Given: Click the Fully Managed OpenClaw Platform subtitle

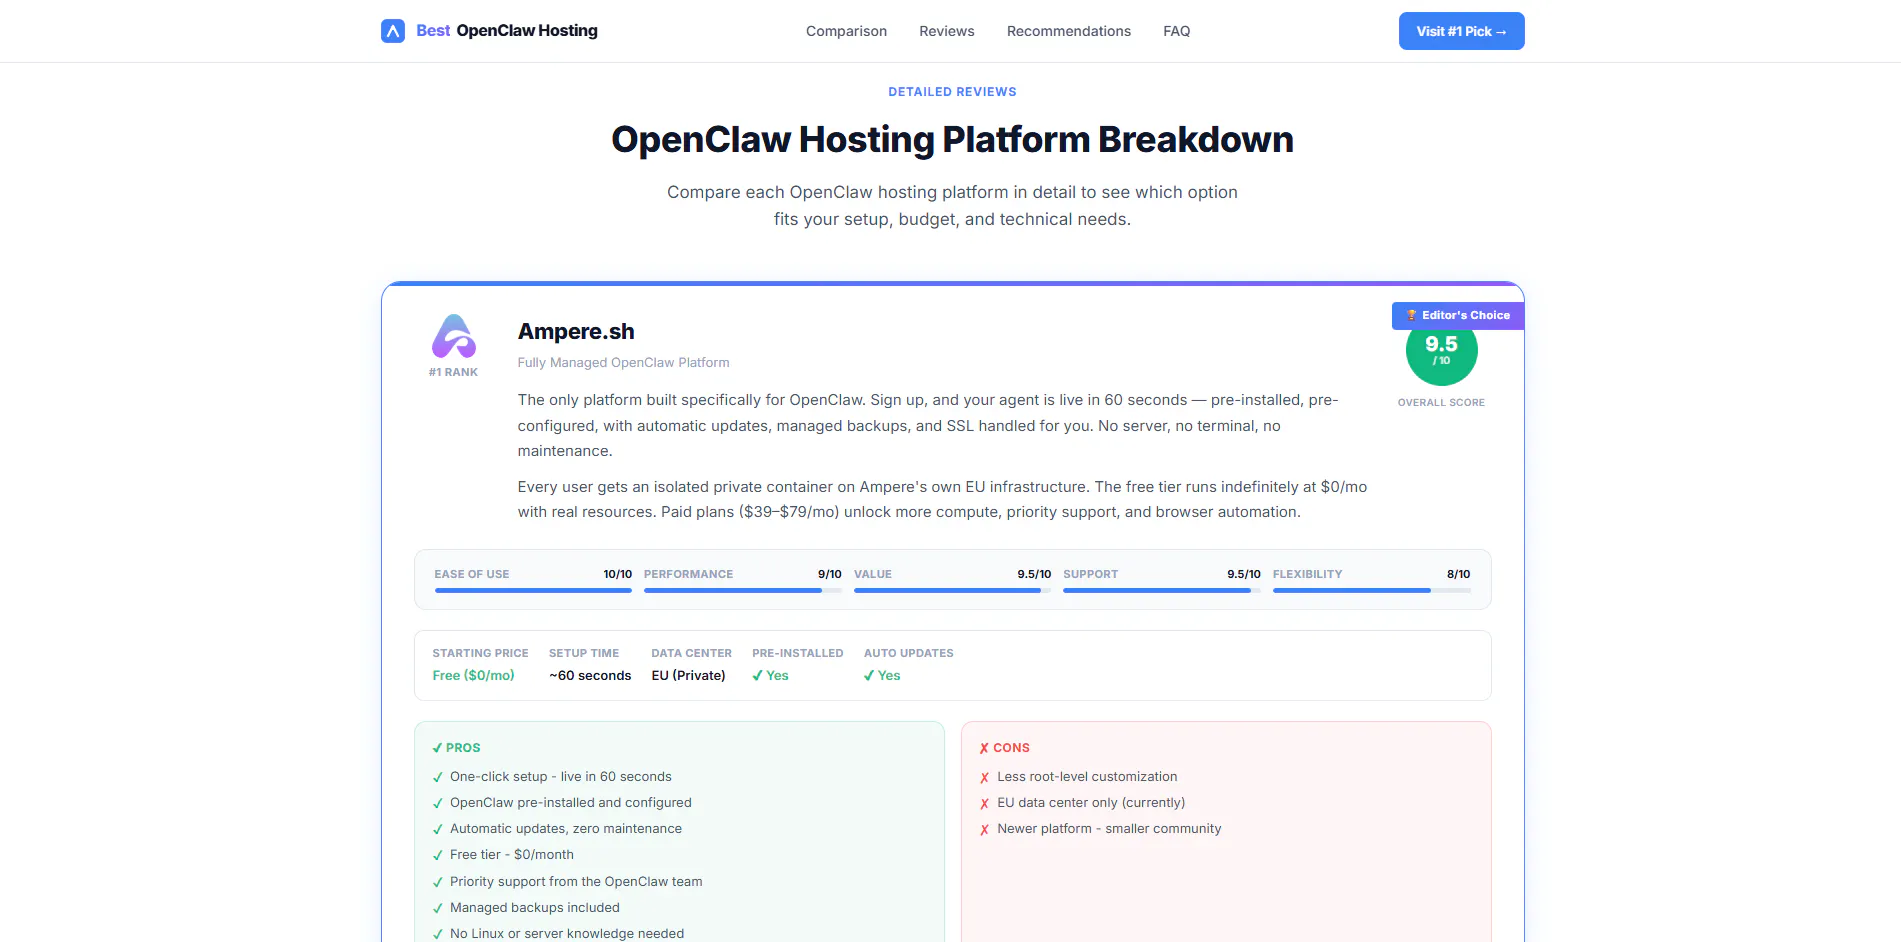Looking at the screenshot, I should 624,363.
